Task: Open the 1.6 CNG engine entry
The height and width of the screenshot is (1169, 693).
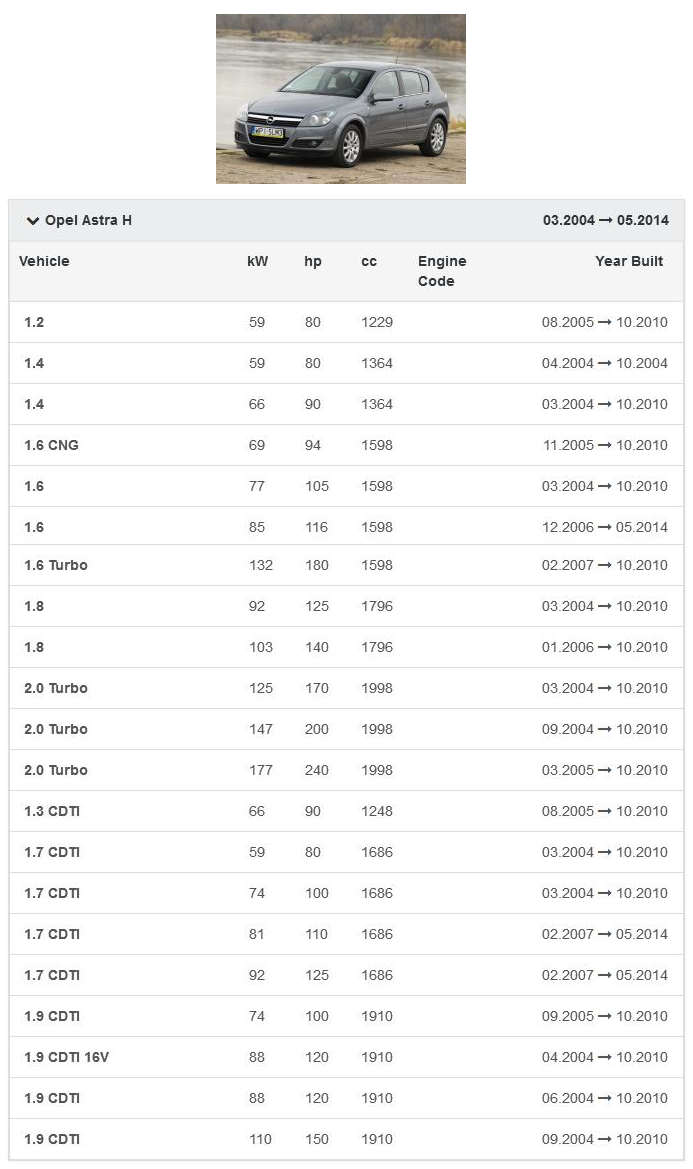Action: pos(51,445)
